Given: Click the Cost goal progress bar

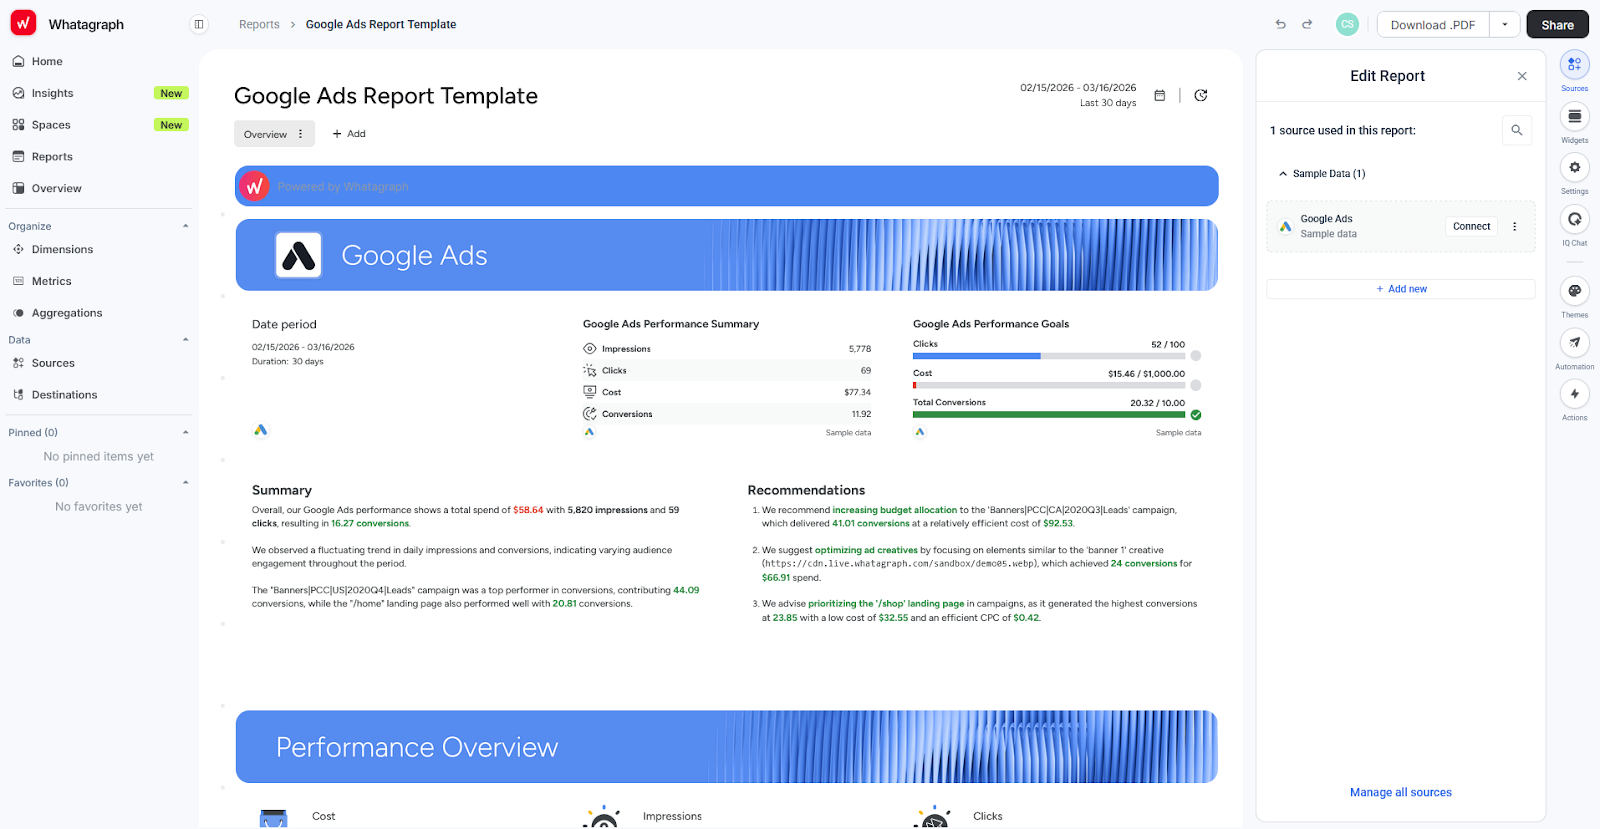Looking at the screenshot, I should pyautogui.click(x=1048, y=385).
